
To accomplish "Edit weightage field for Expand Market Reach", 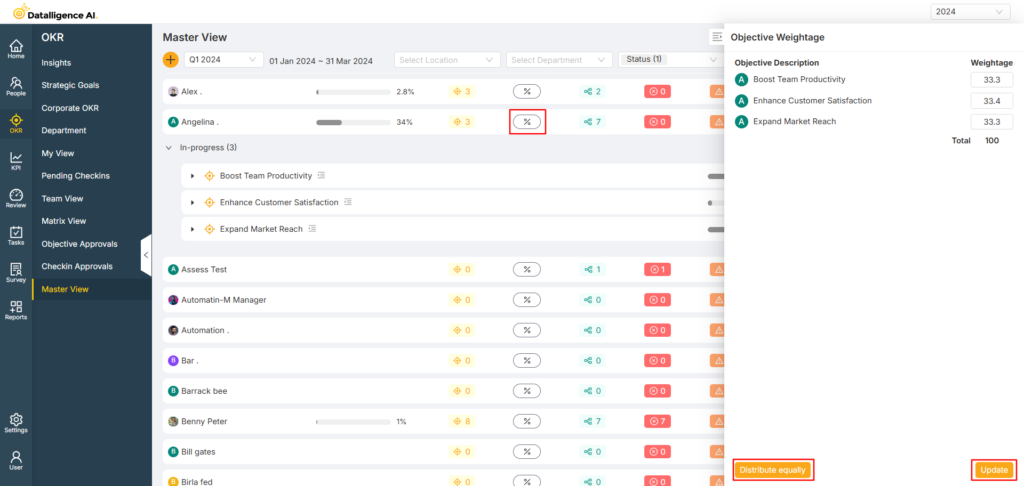I will tap(991, 122).
